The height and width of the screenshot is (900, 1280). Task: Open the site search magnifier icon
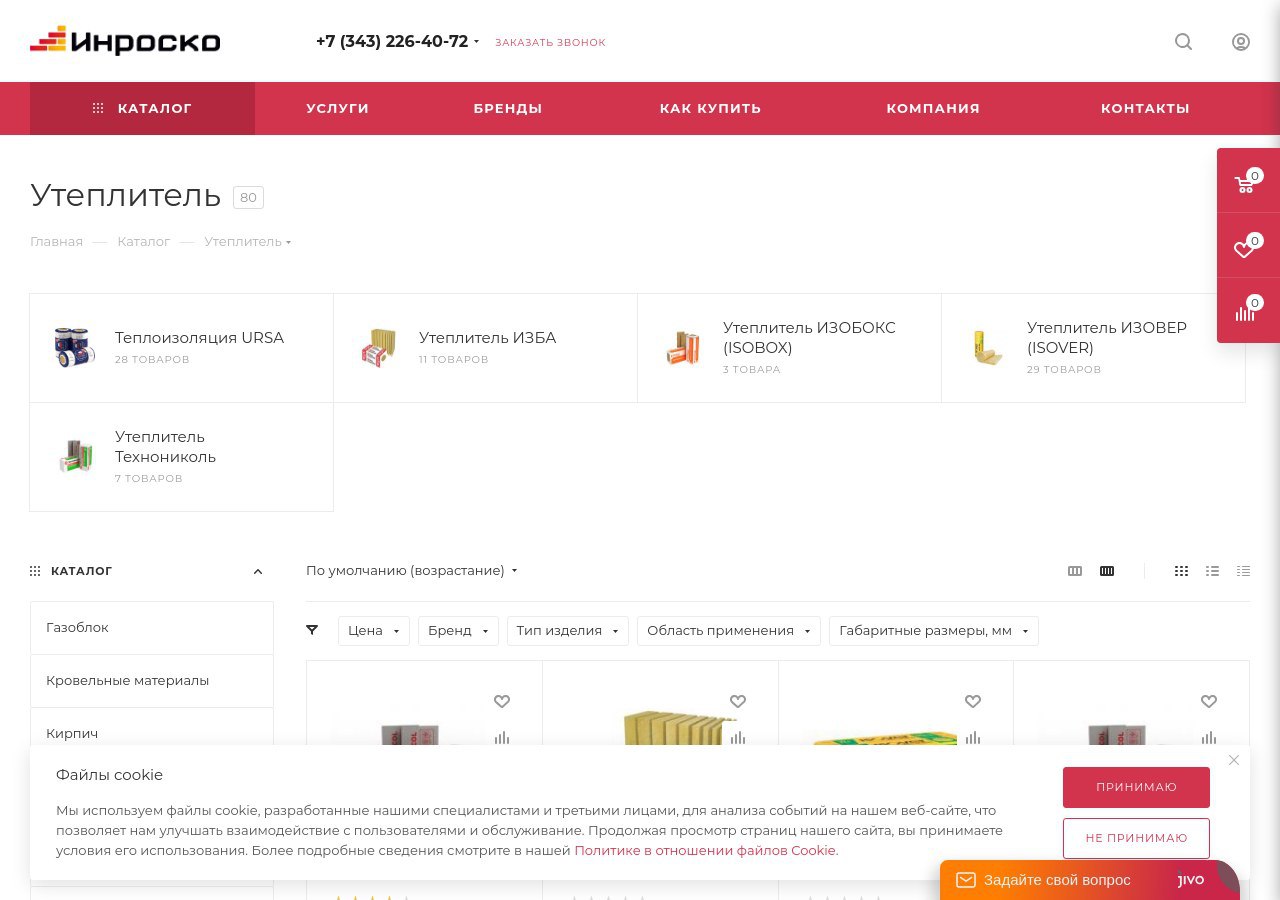pyautogui.click(x=1183, y=42)
